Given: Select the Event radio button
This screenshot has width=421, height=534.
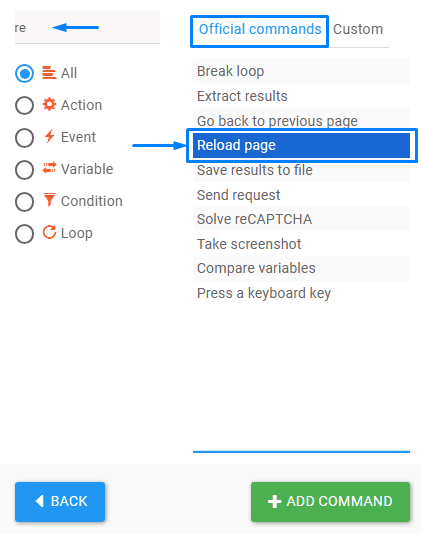Looking at the screenshot, I should (24, 138).
